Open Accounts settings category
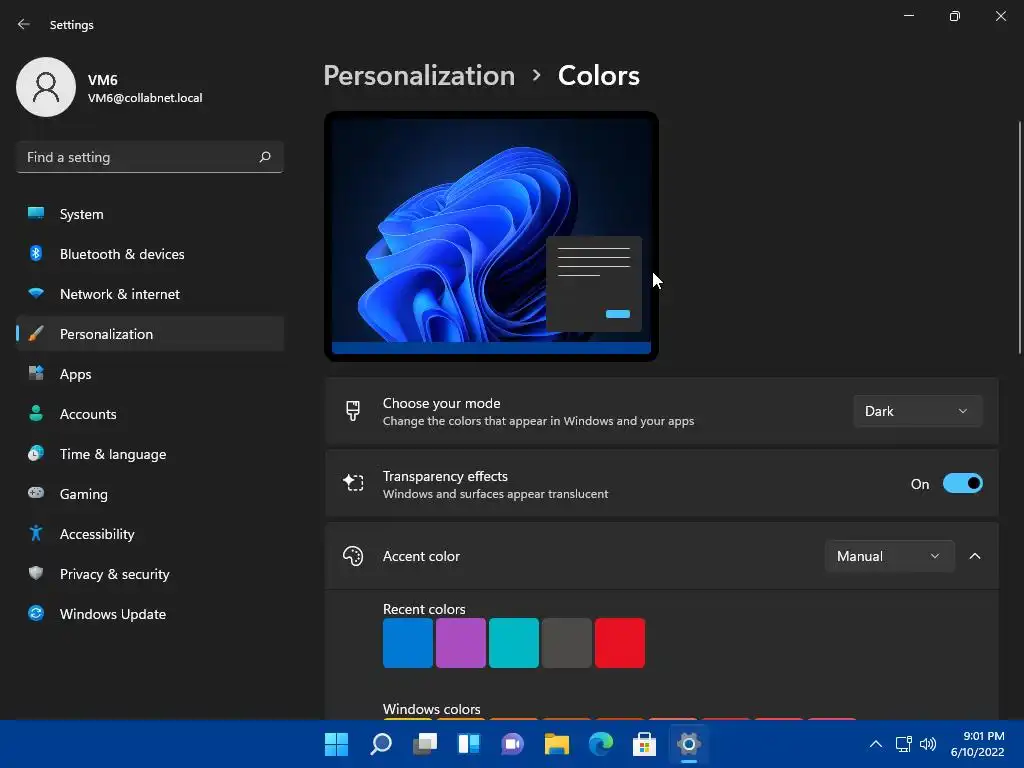 pos(150,414)
